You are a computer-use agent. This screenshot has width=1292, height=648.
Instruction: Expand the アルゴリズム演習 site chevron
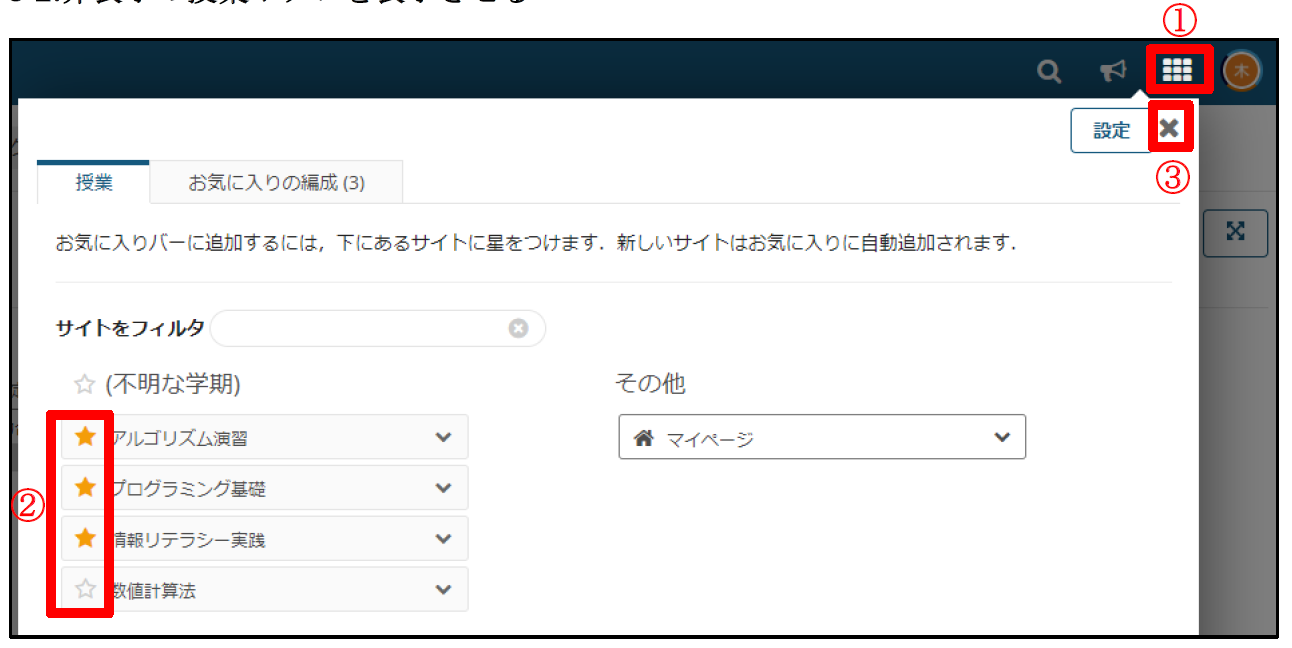tap(444, 437)
